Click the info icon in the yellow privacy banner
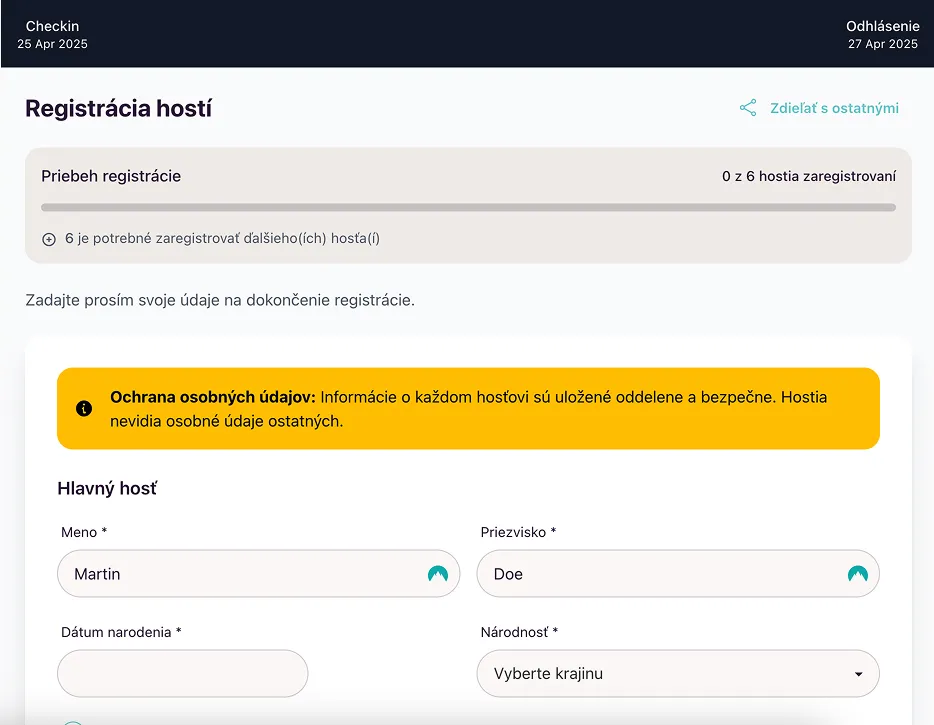 (x=84, y=409)
